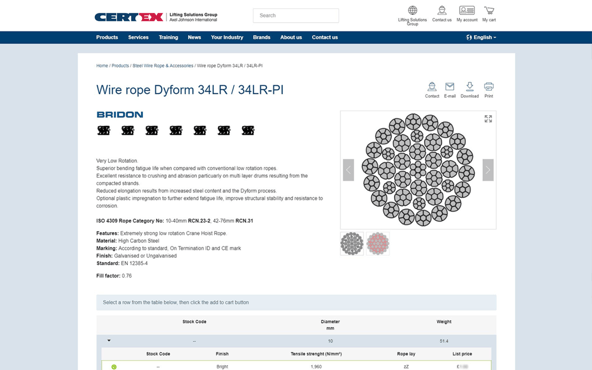
Task: Click the Bright finish cell
Action: pyautogui.click(x=222, y=367)
